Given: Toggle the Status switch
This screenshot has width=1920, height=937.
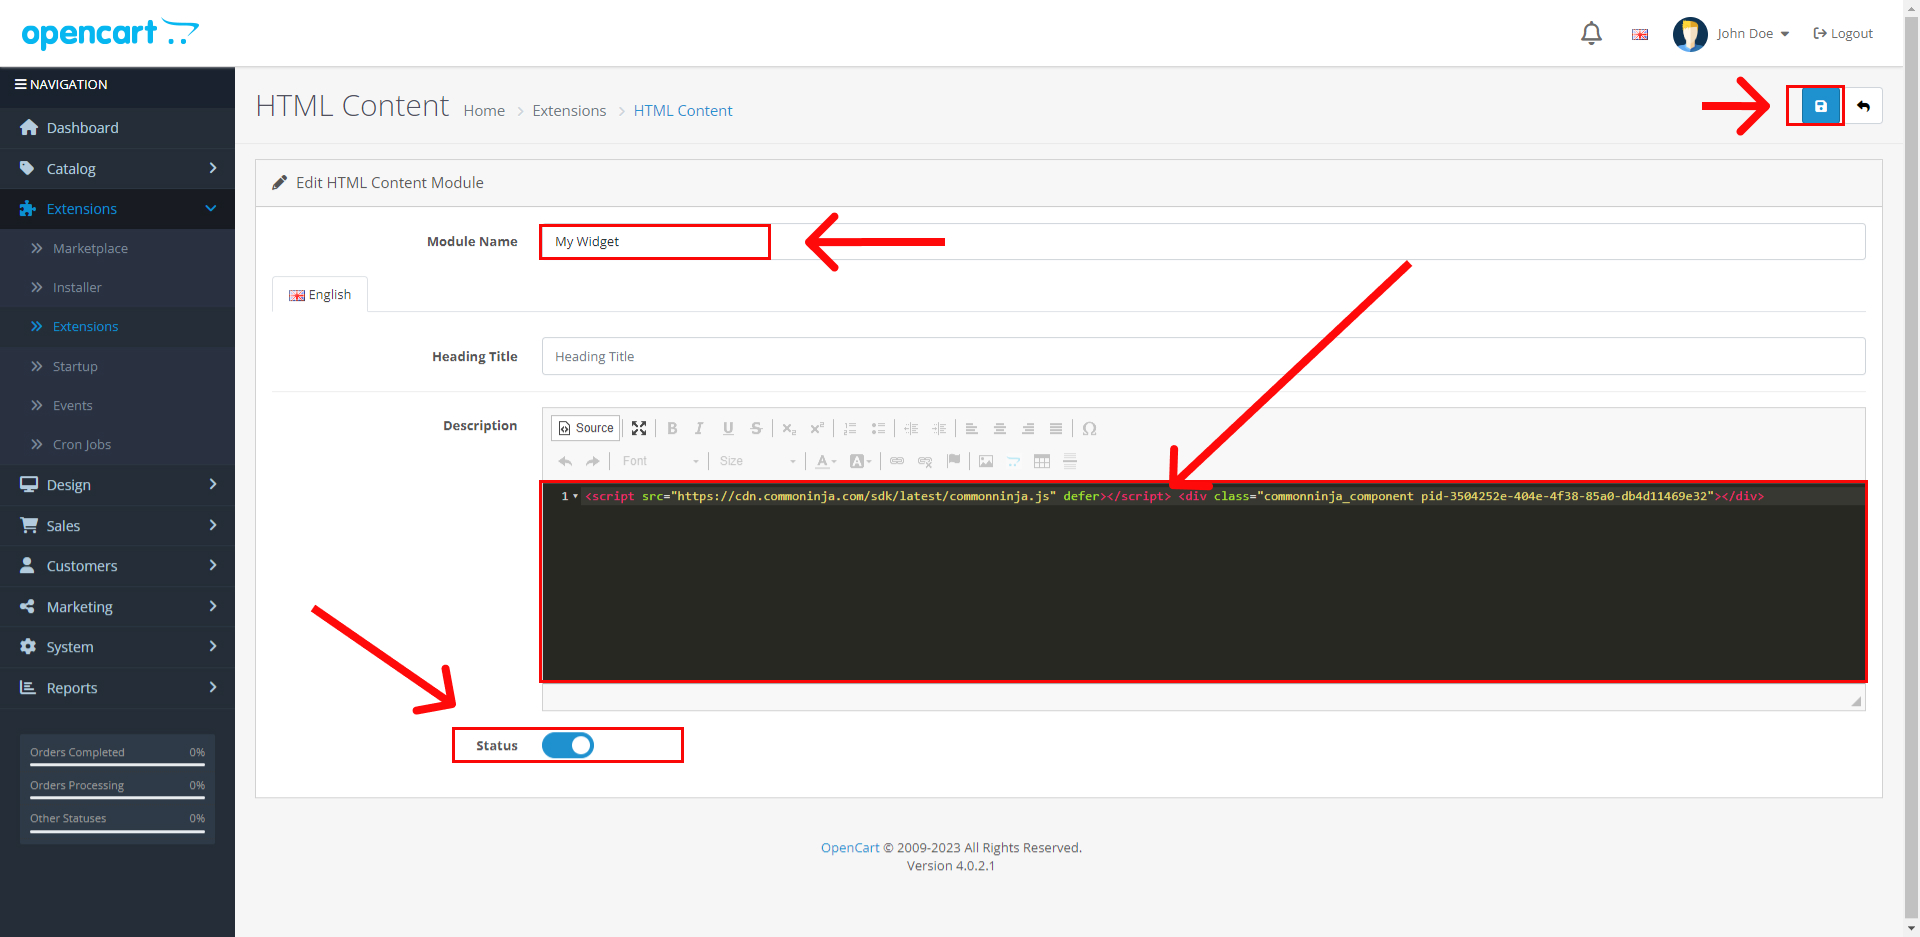Looking at the screenshot, I should click(568, 745).
